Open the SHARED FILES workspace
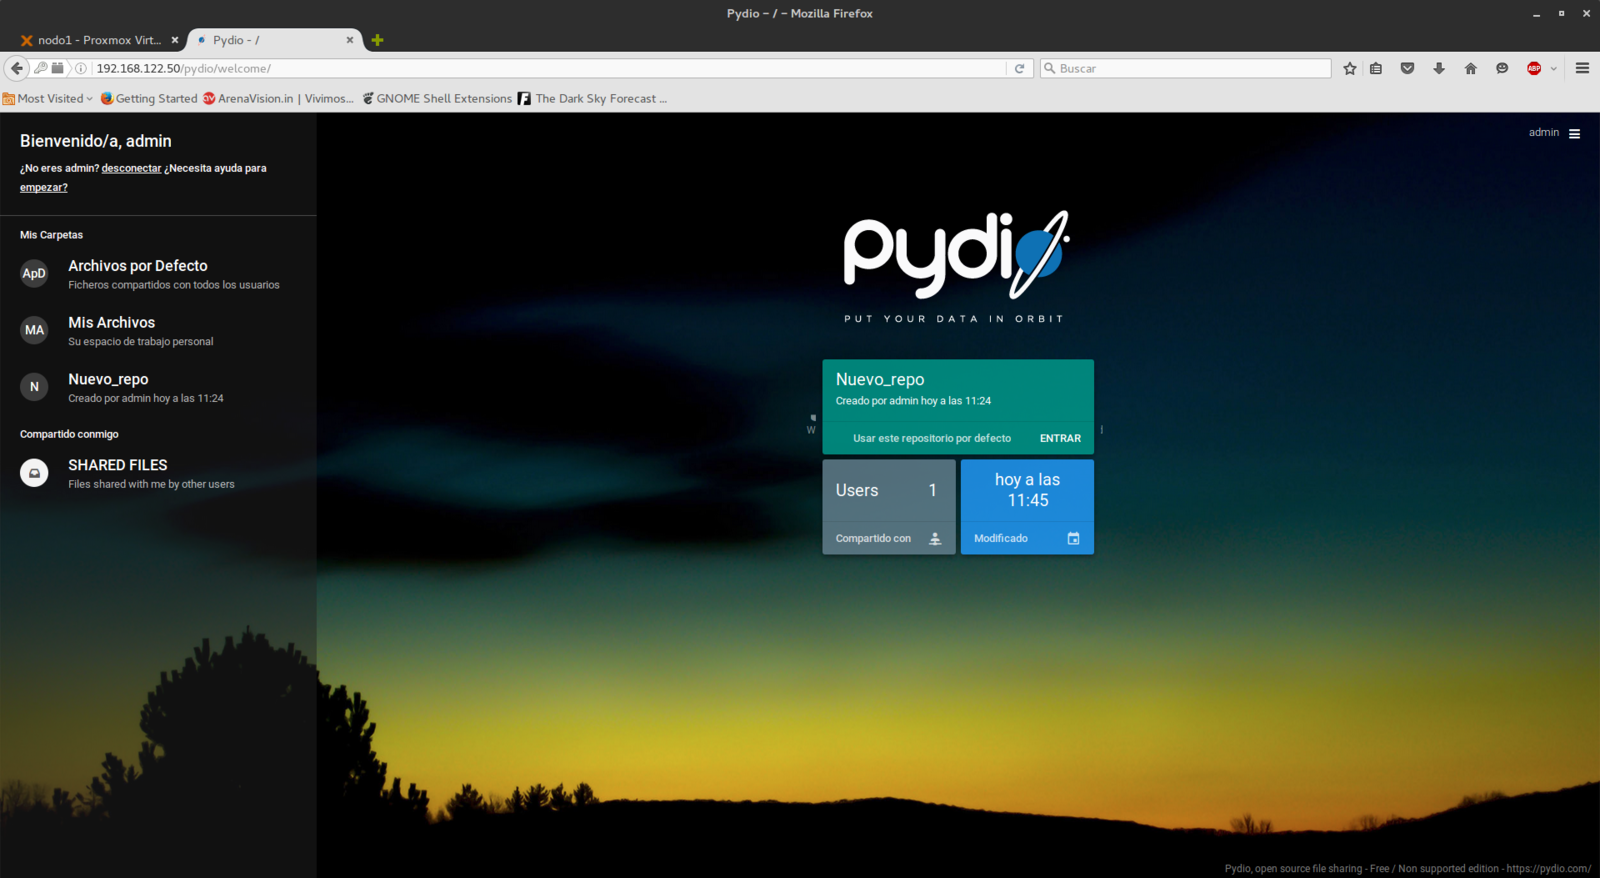 click(158, 474)
